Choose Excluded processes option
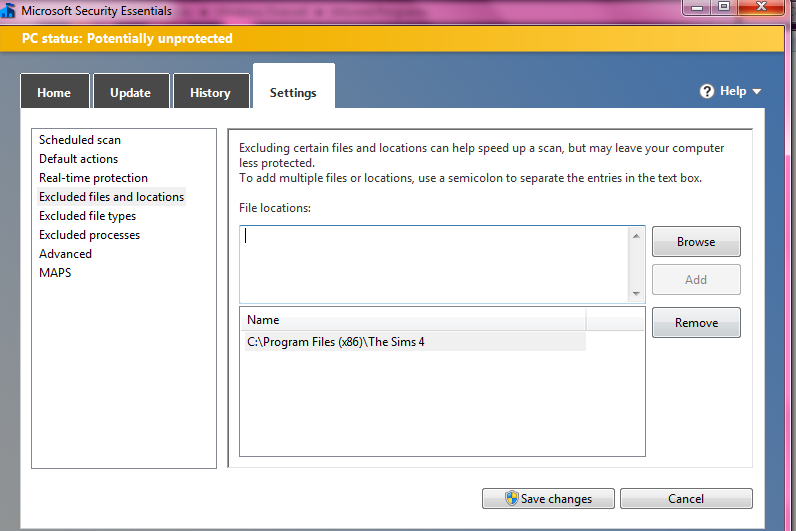The width and height of the screenshot is (796, 531). pyautogui.click(x=89, y=235)
